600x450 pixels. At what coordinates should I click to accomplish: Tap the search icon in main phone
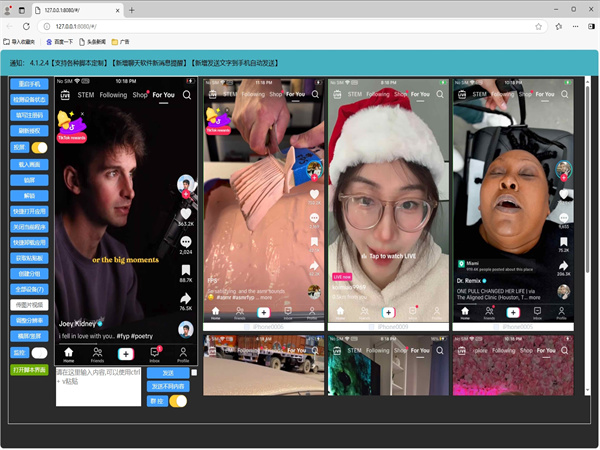tap(188, 95)
